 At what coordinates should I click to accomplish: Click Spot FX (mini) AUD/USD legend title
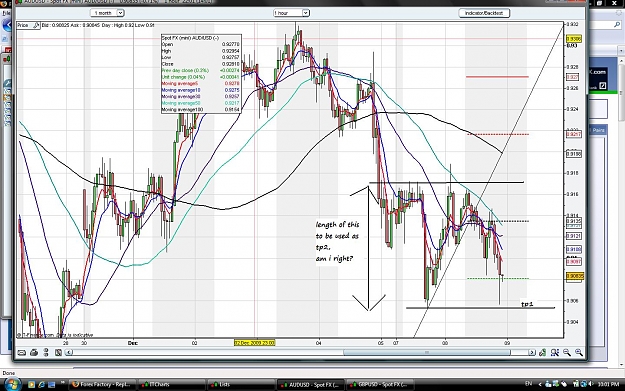click(190, 38)
